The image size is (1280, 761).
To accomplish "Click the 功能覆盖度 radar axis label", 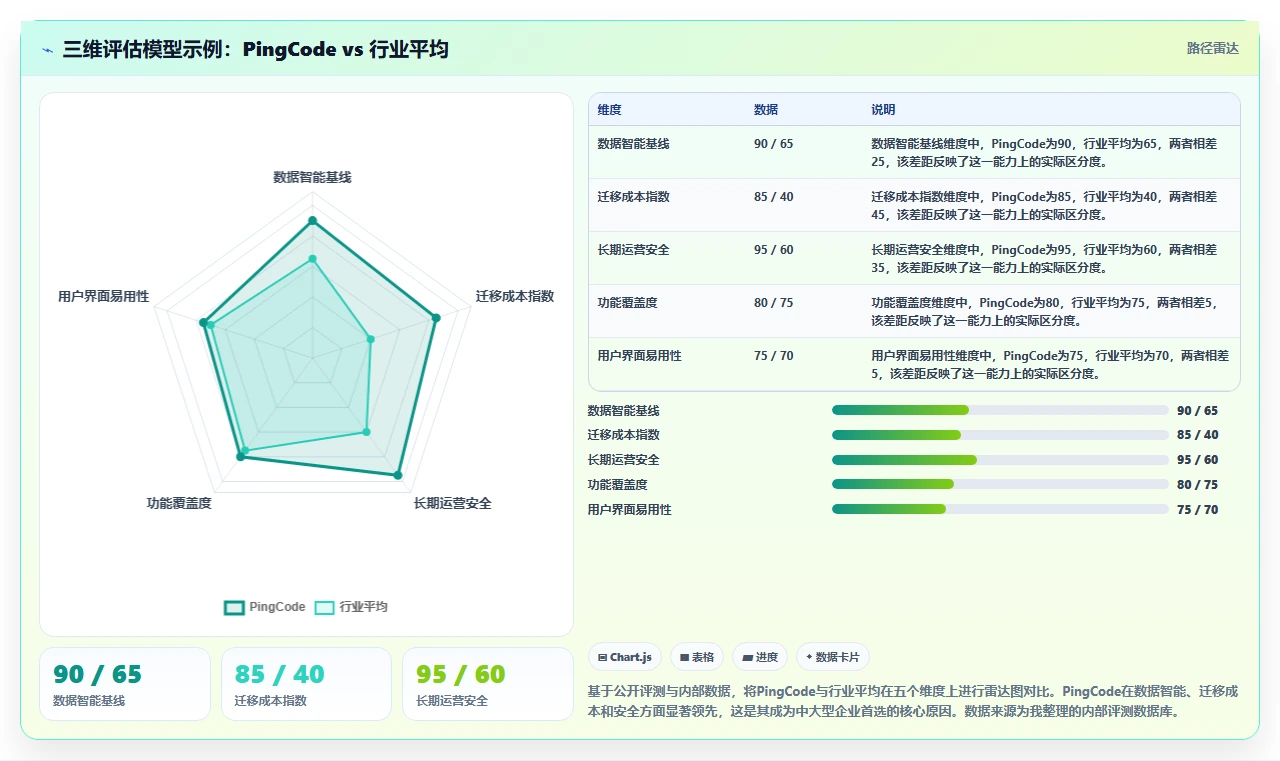I will click(179, 503).
